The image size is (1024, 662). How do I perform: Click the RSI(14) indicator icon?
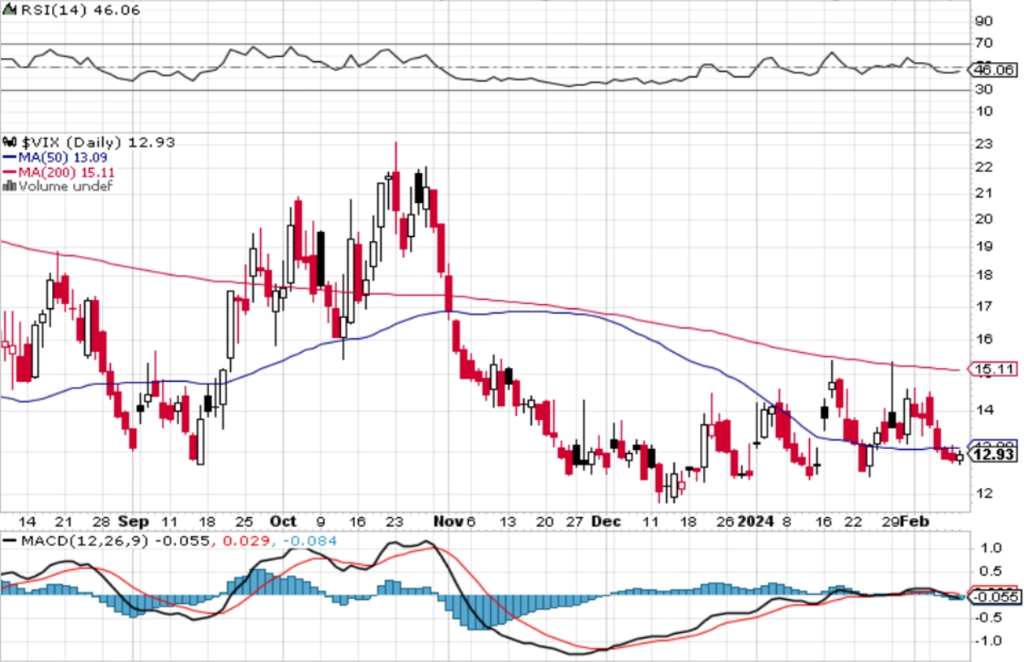[9, 10]
